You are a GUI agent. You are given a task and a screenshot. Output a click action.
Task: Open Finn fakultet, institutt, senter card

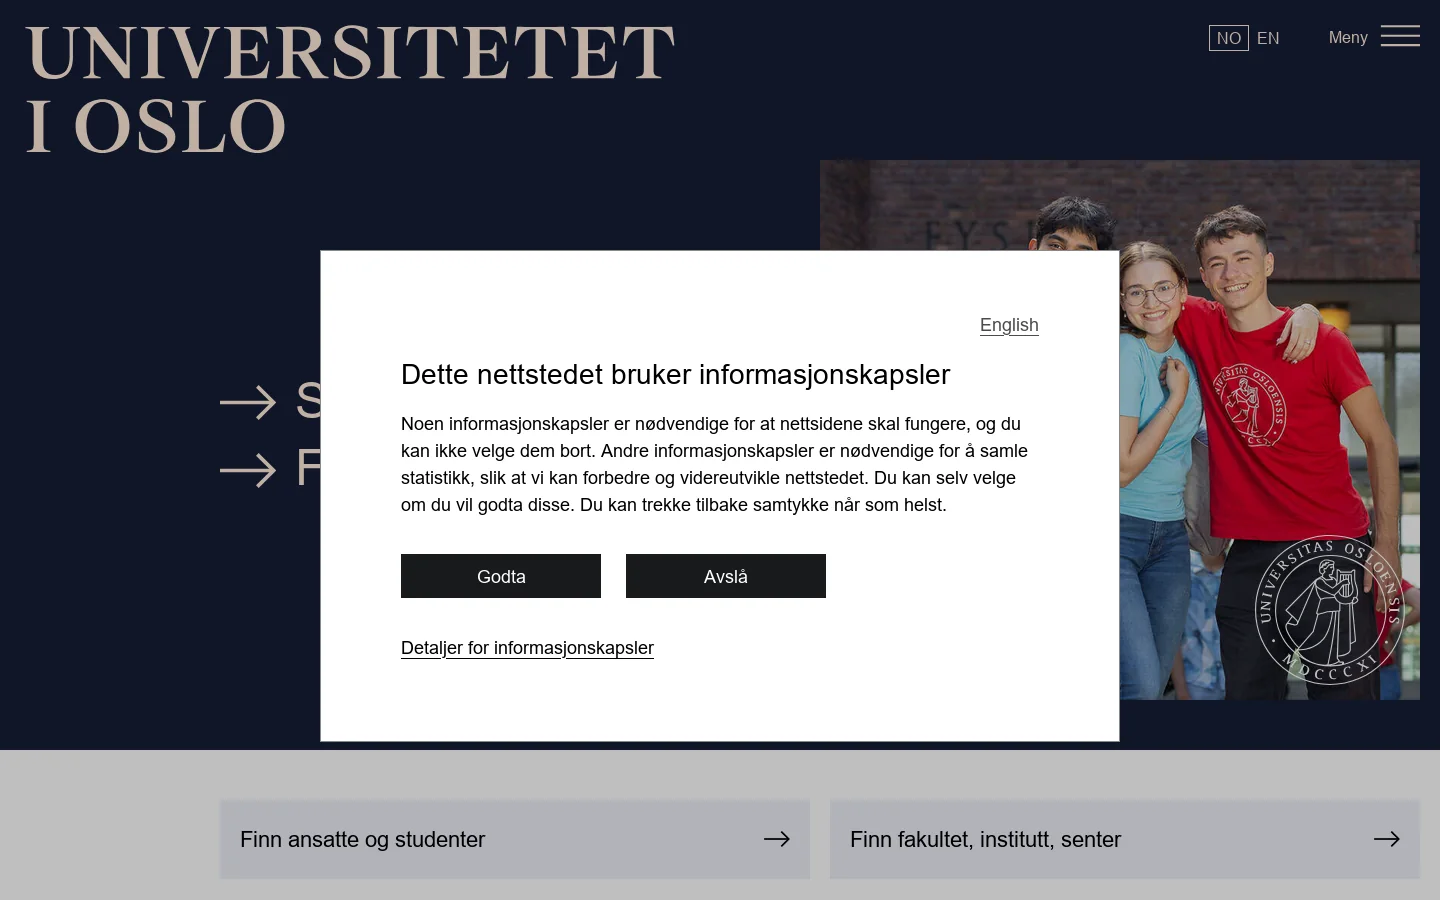click(1125, 839)
